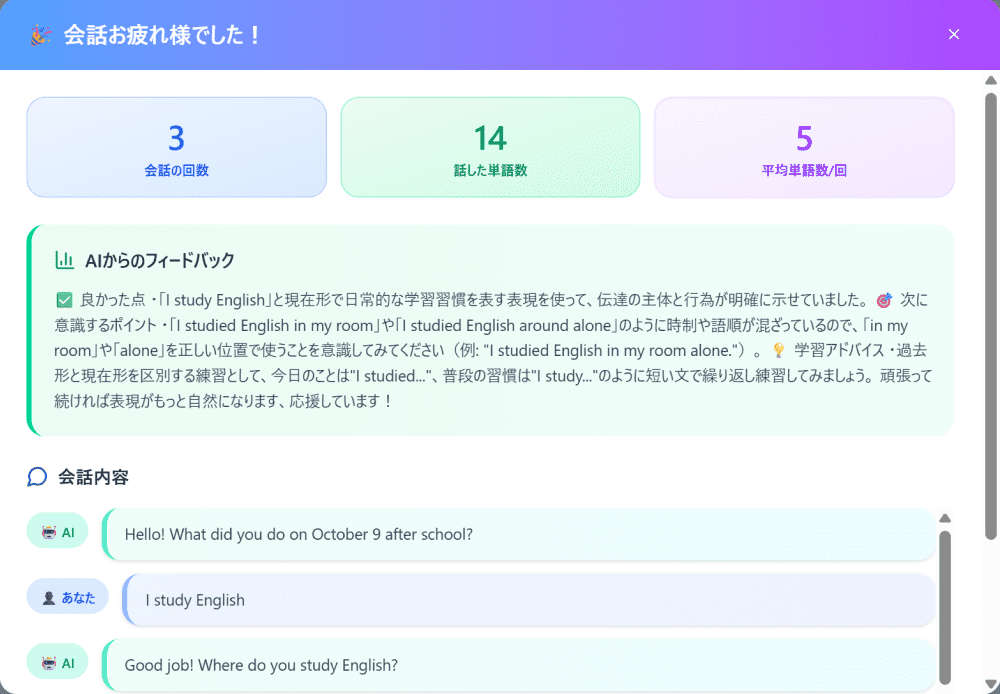Click the dialog scrollbar's up arrow

tap(991, 80)
